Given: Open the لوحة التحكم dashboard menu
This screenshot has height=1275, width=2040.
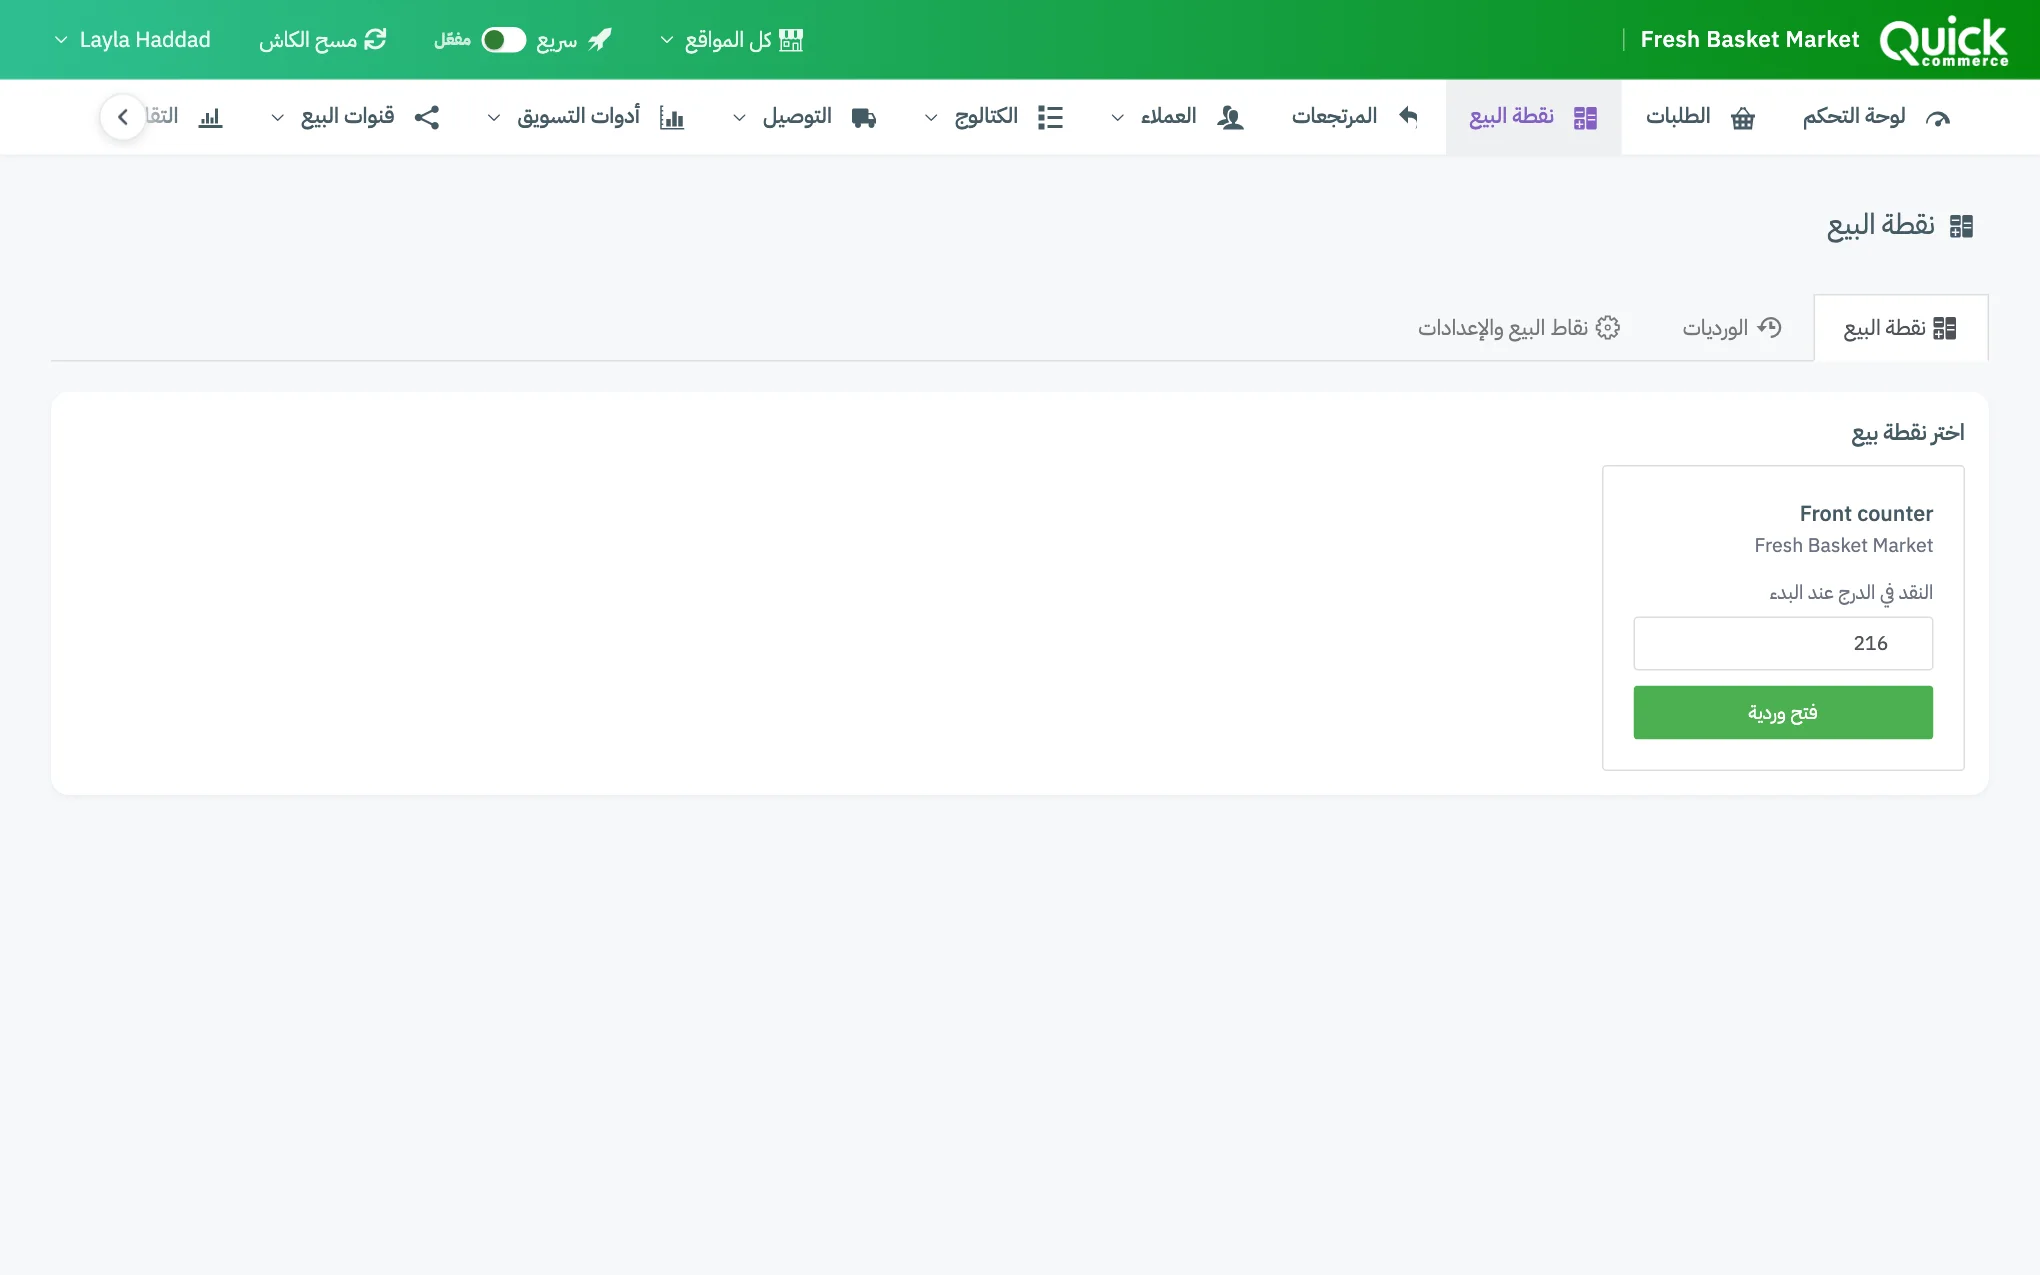Looking at the screenshot, I should [1876, 117].
